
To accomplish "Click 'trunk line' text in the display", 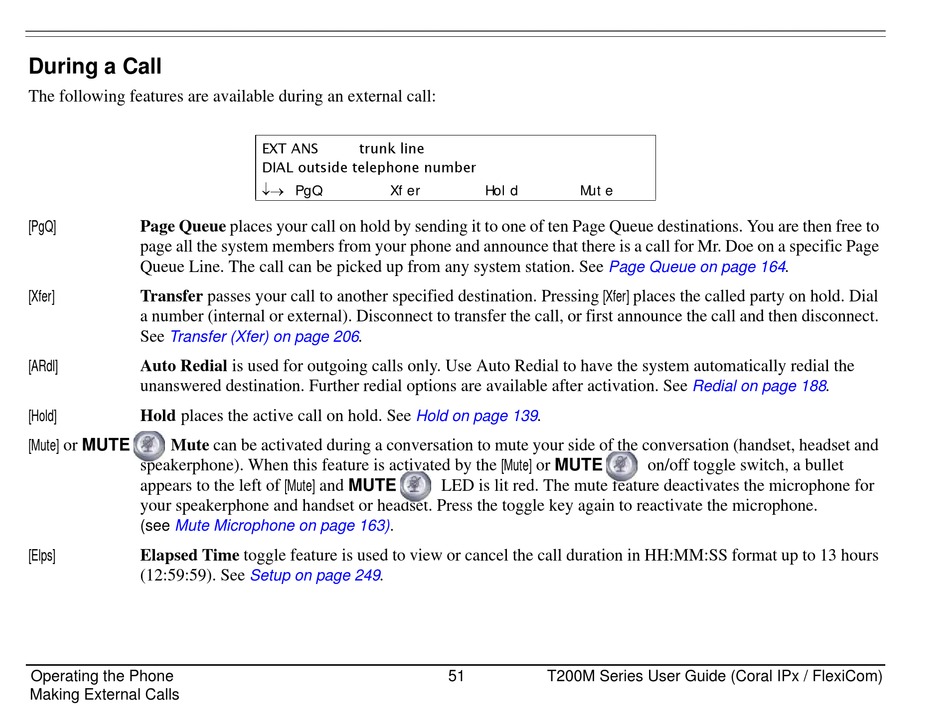I will 391,148.
